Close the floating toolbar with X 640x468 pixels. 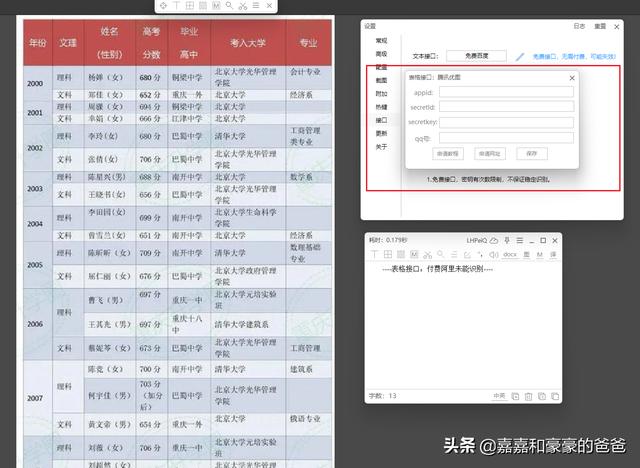(x=269, y=5)
